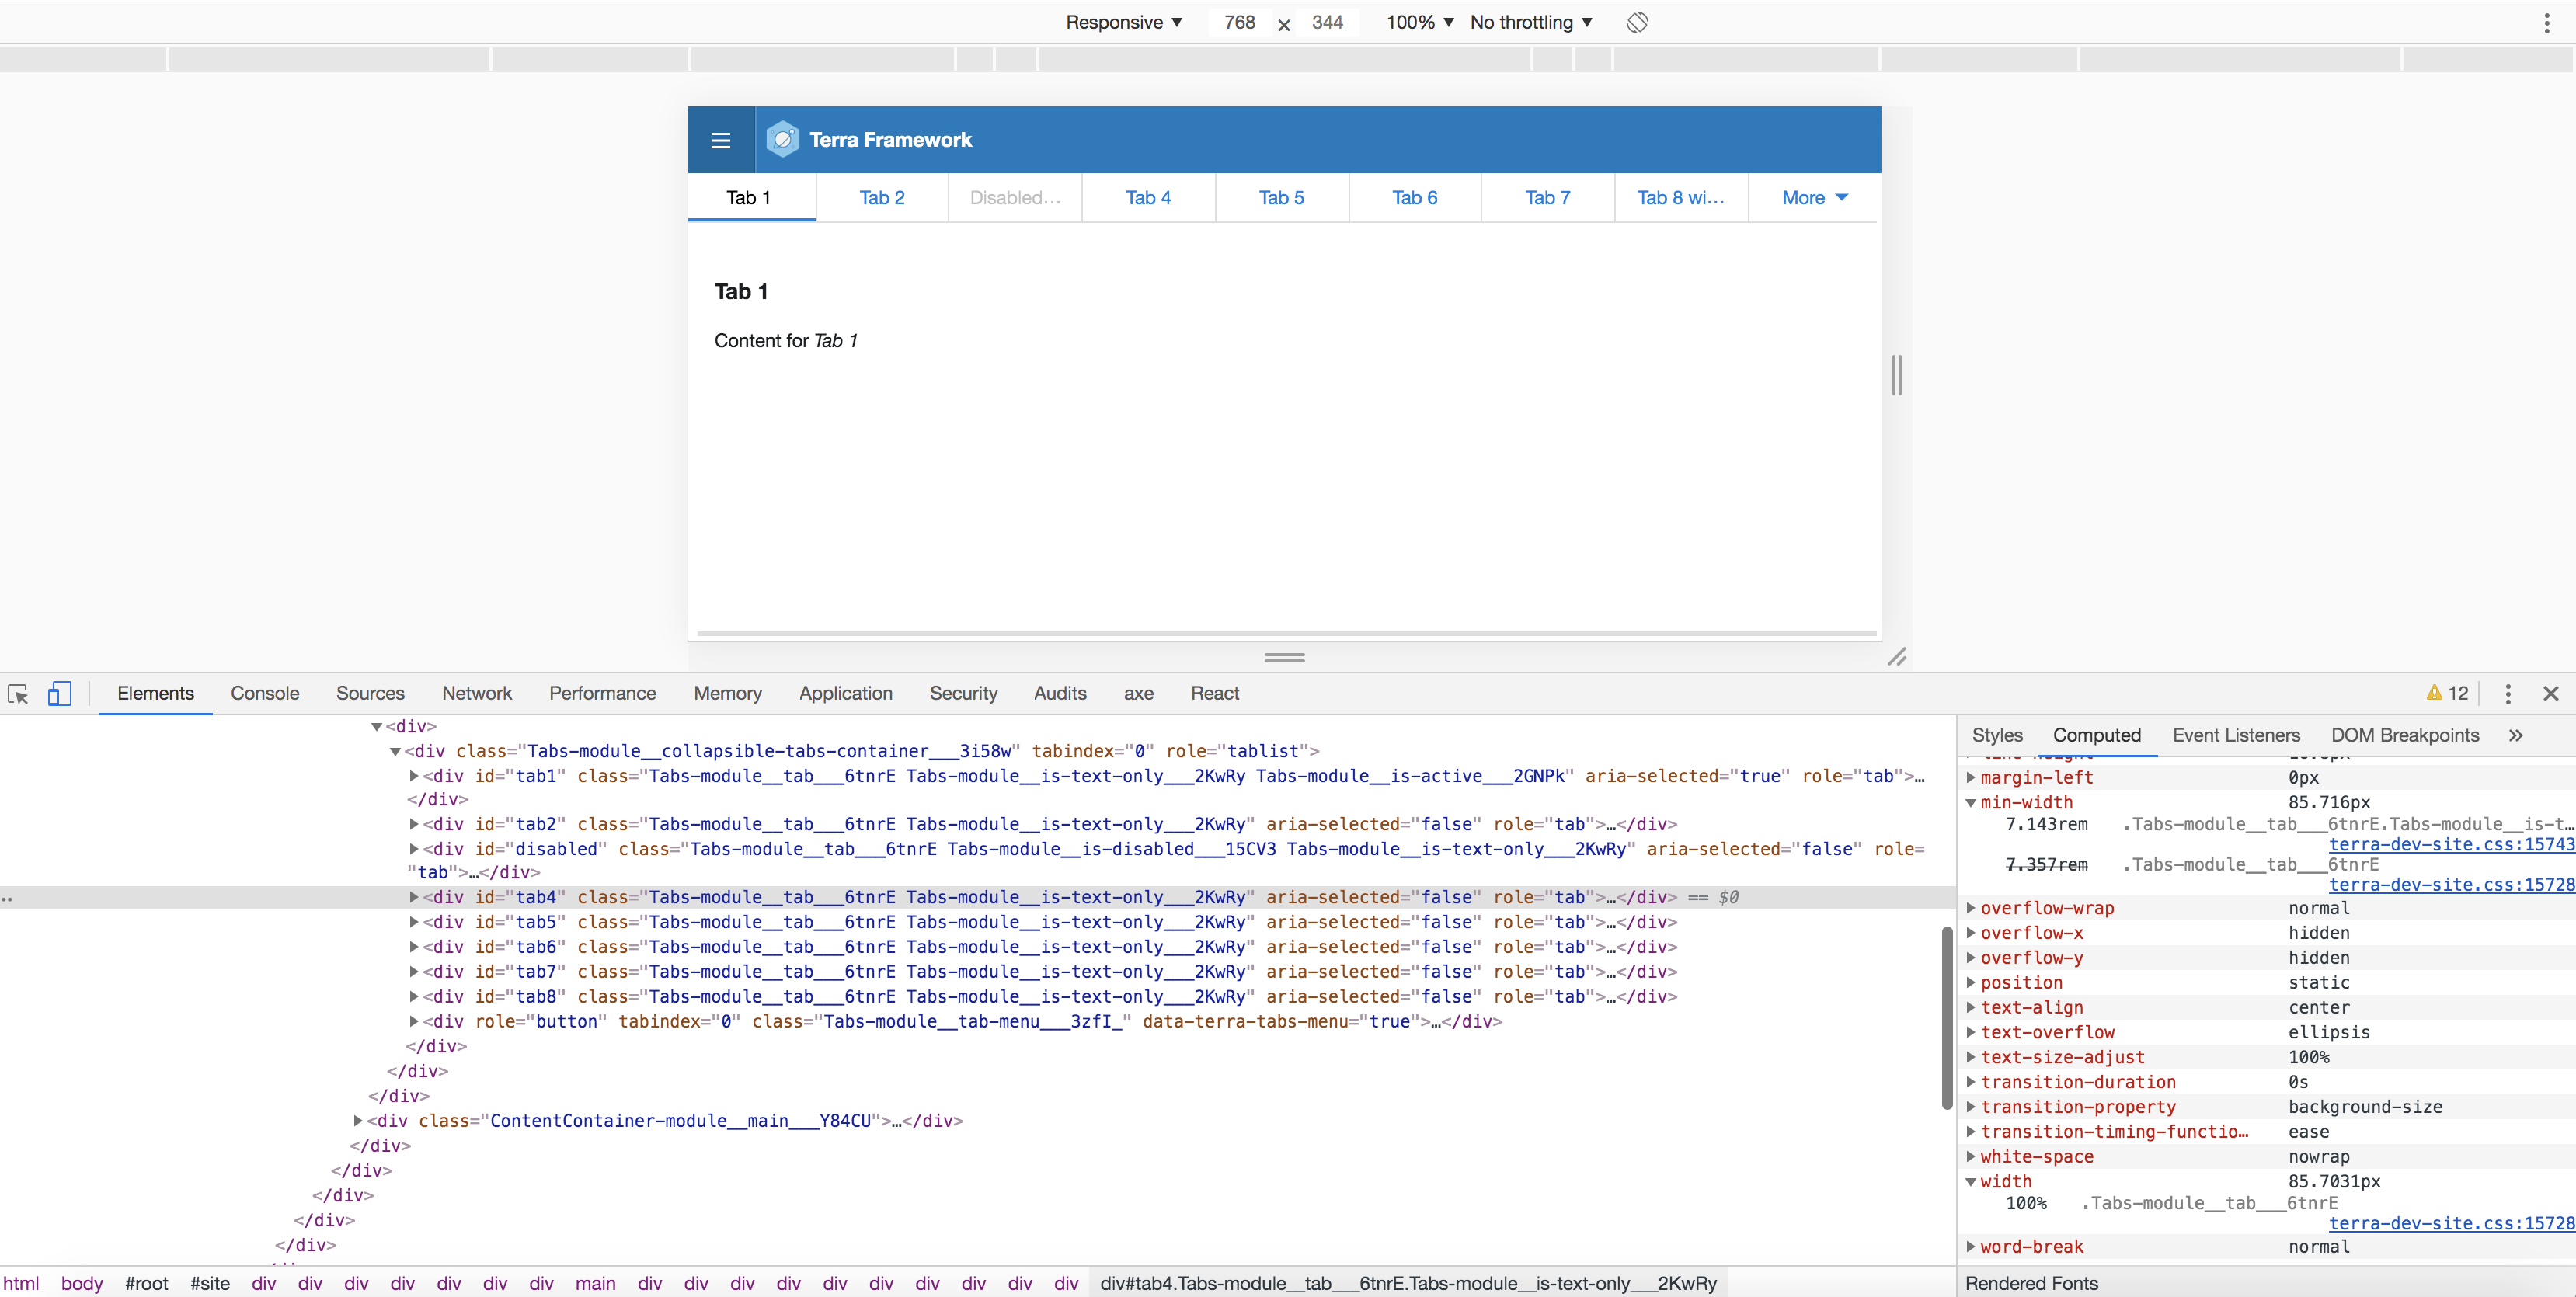Switch to the Console panel

(x=264, y=693)
